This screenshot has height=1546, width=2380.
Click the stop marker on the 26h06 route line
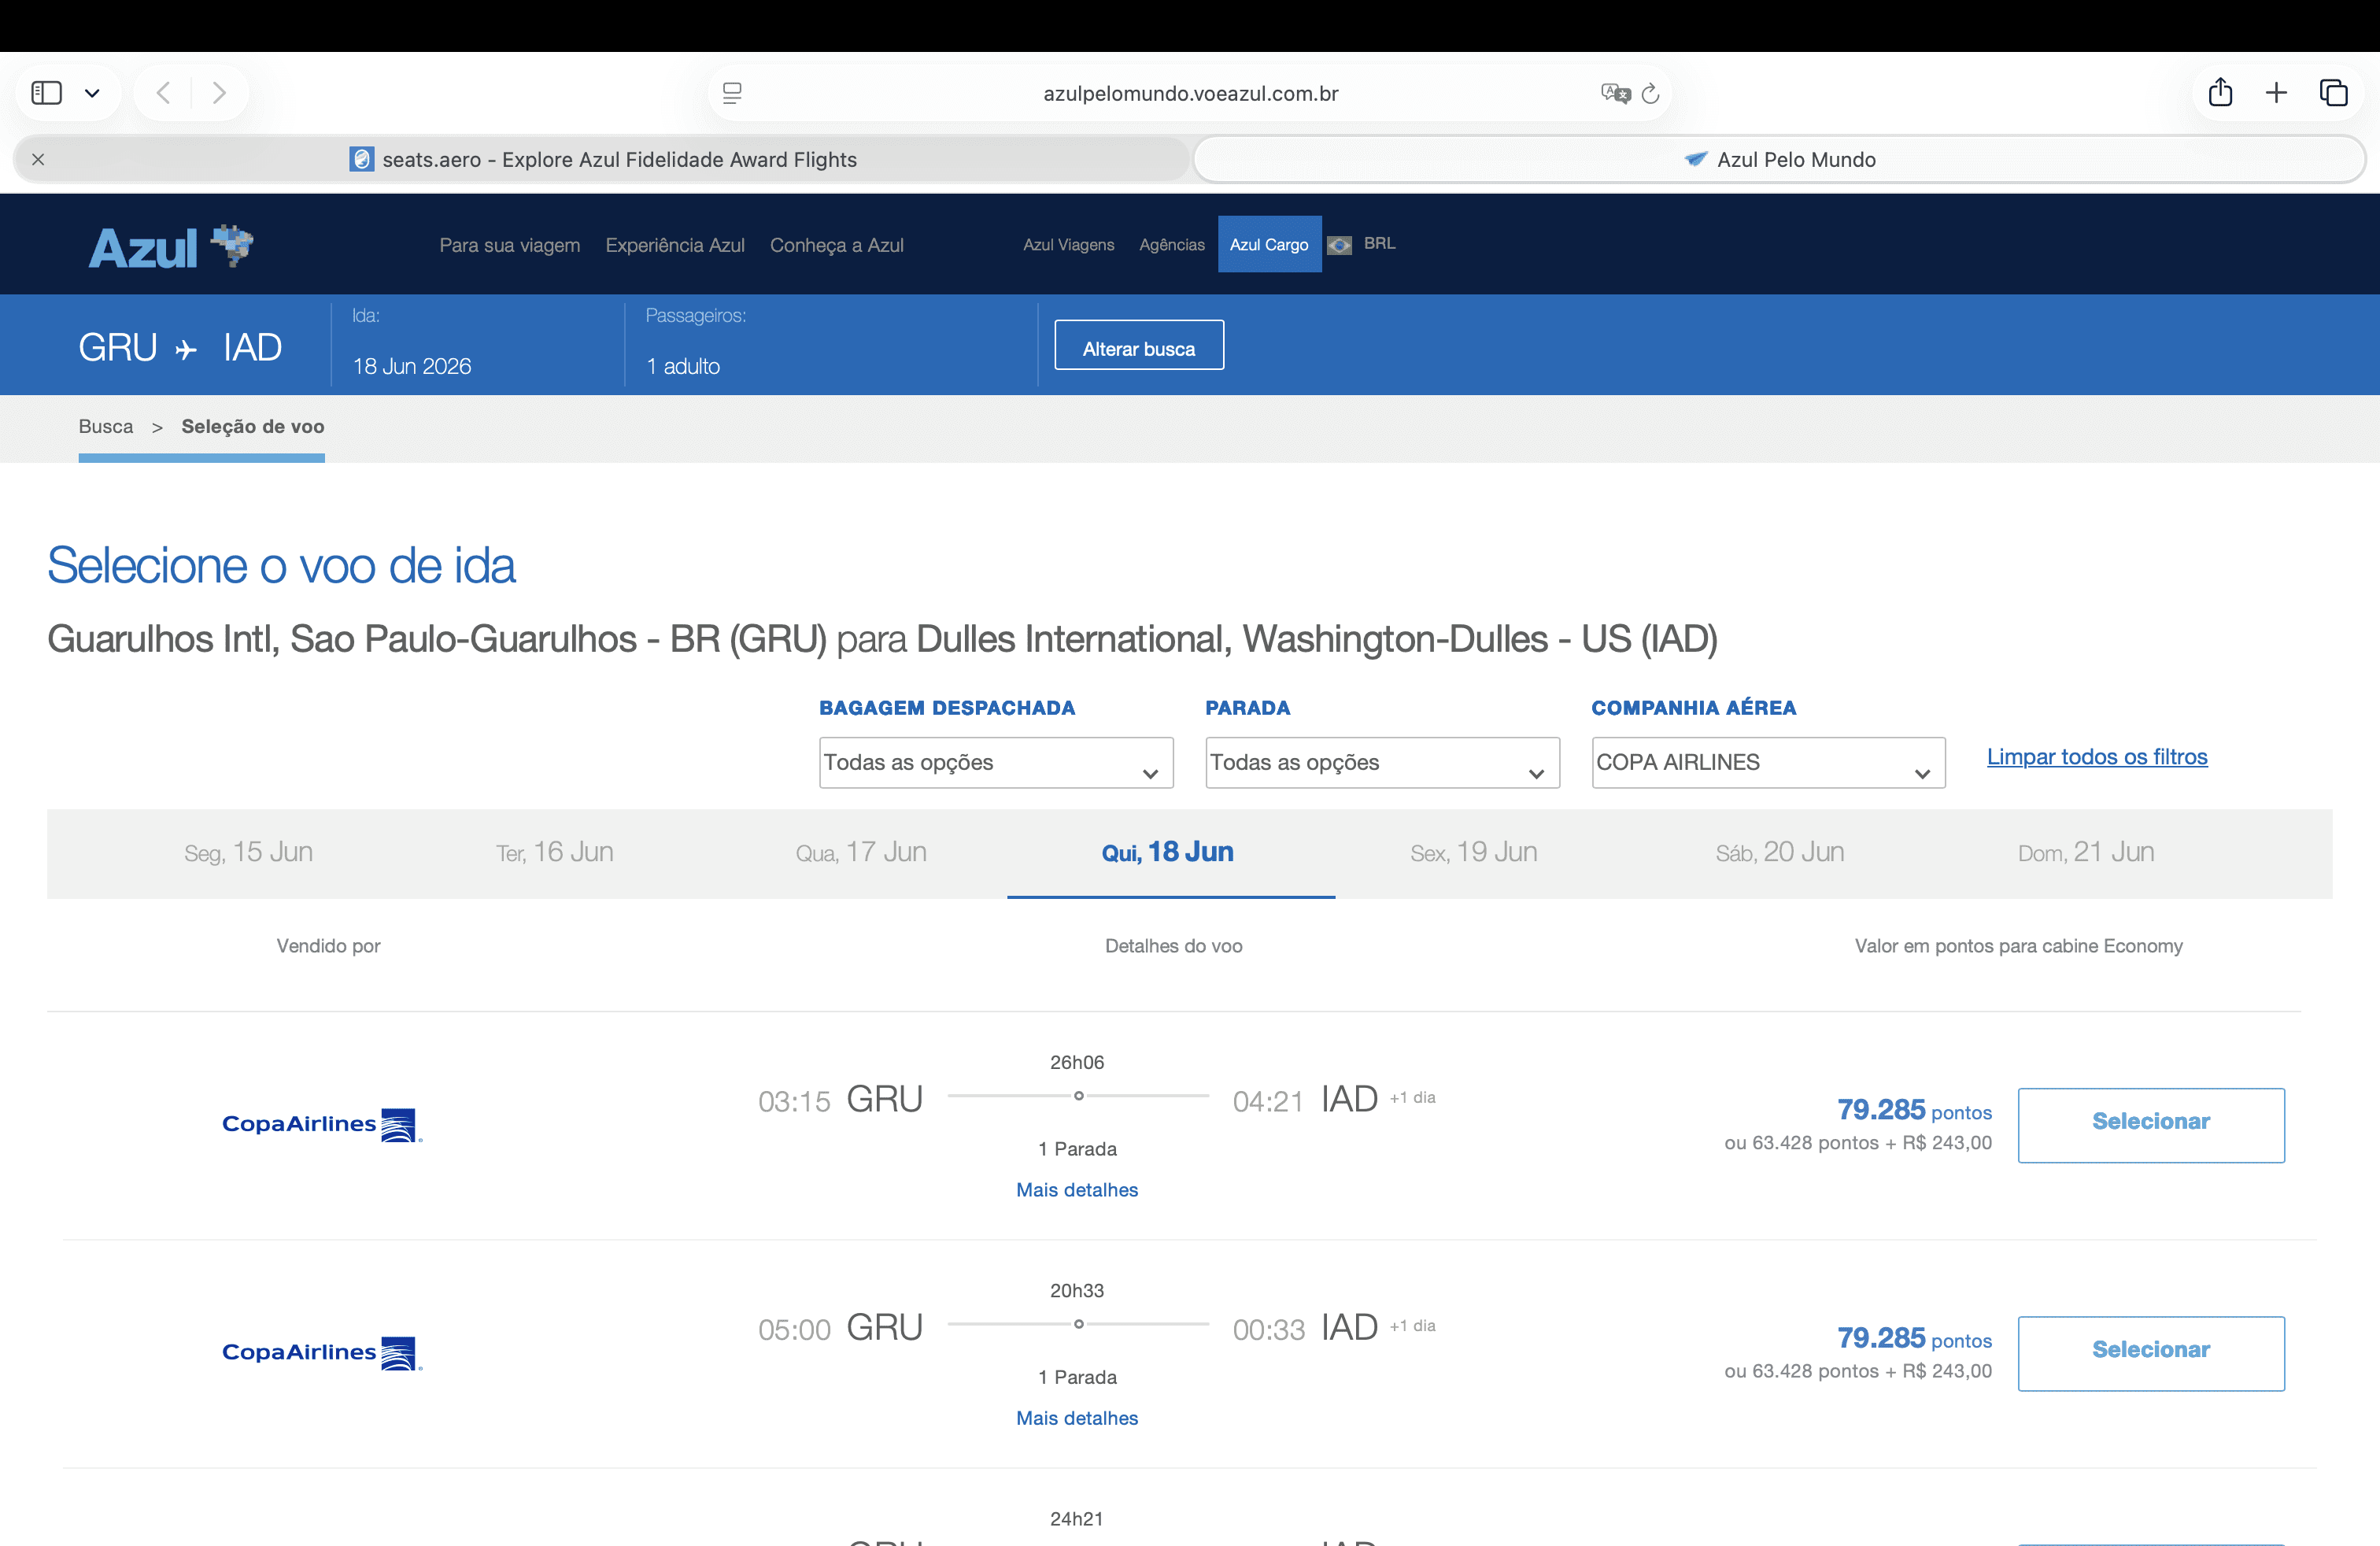pyautogui.click(x=1078, y=1096)
